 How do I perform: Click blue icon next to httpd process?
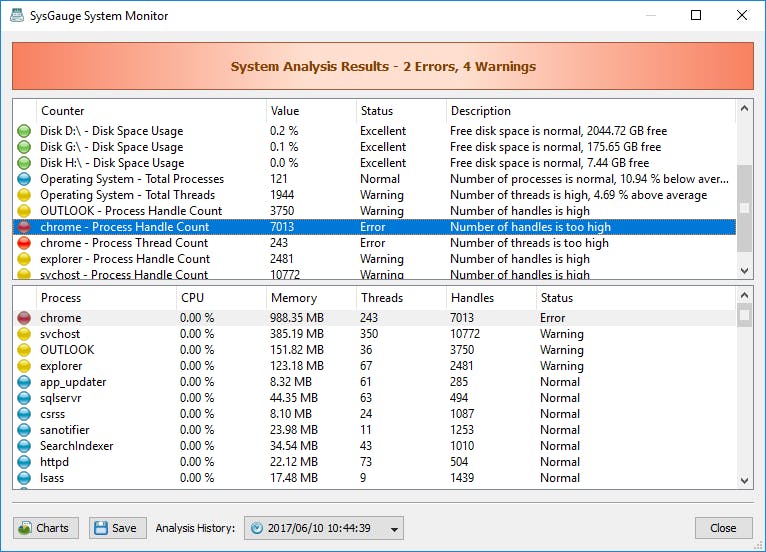24,462
